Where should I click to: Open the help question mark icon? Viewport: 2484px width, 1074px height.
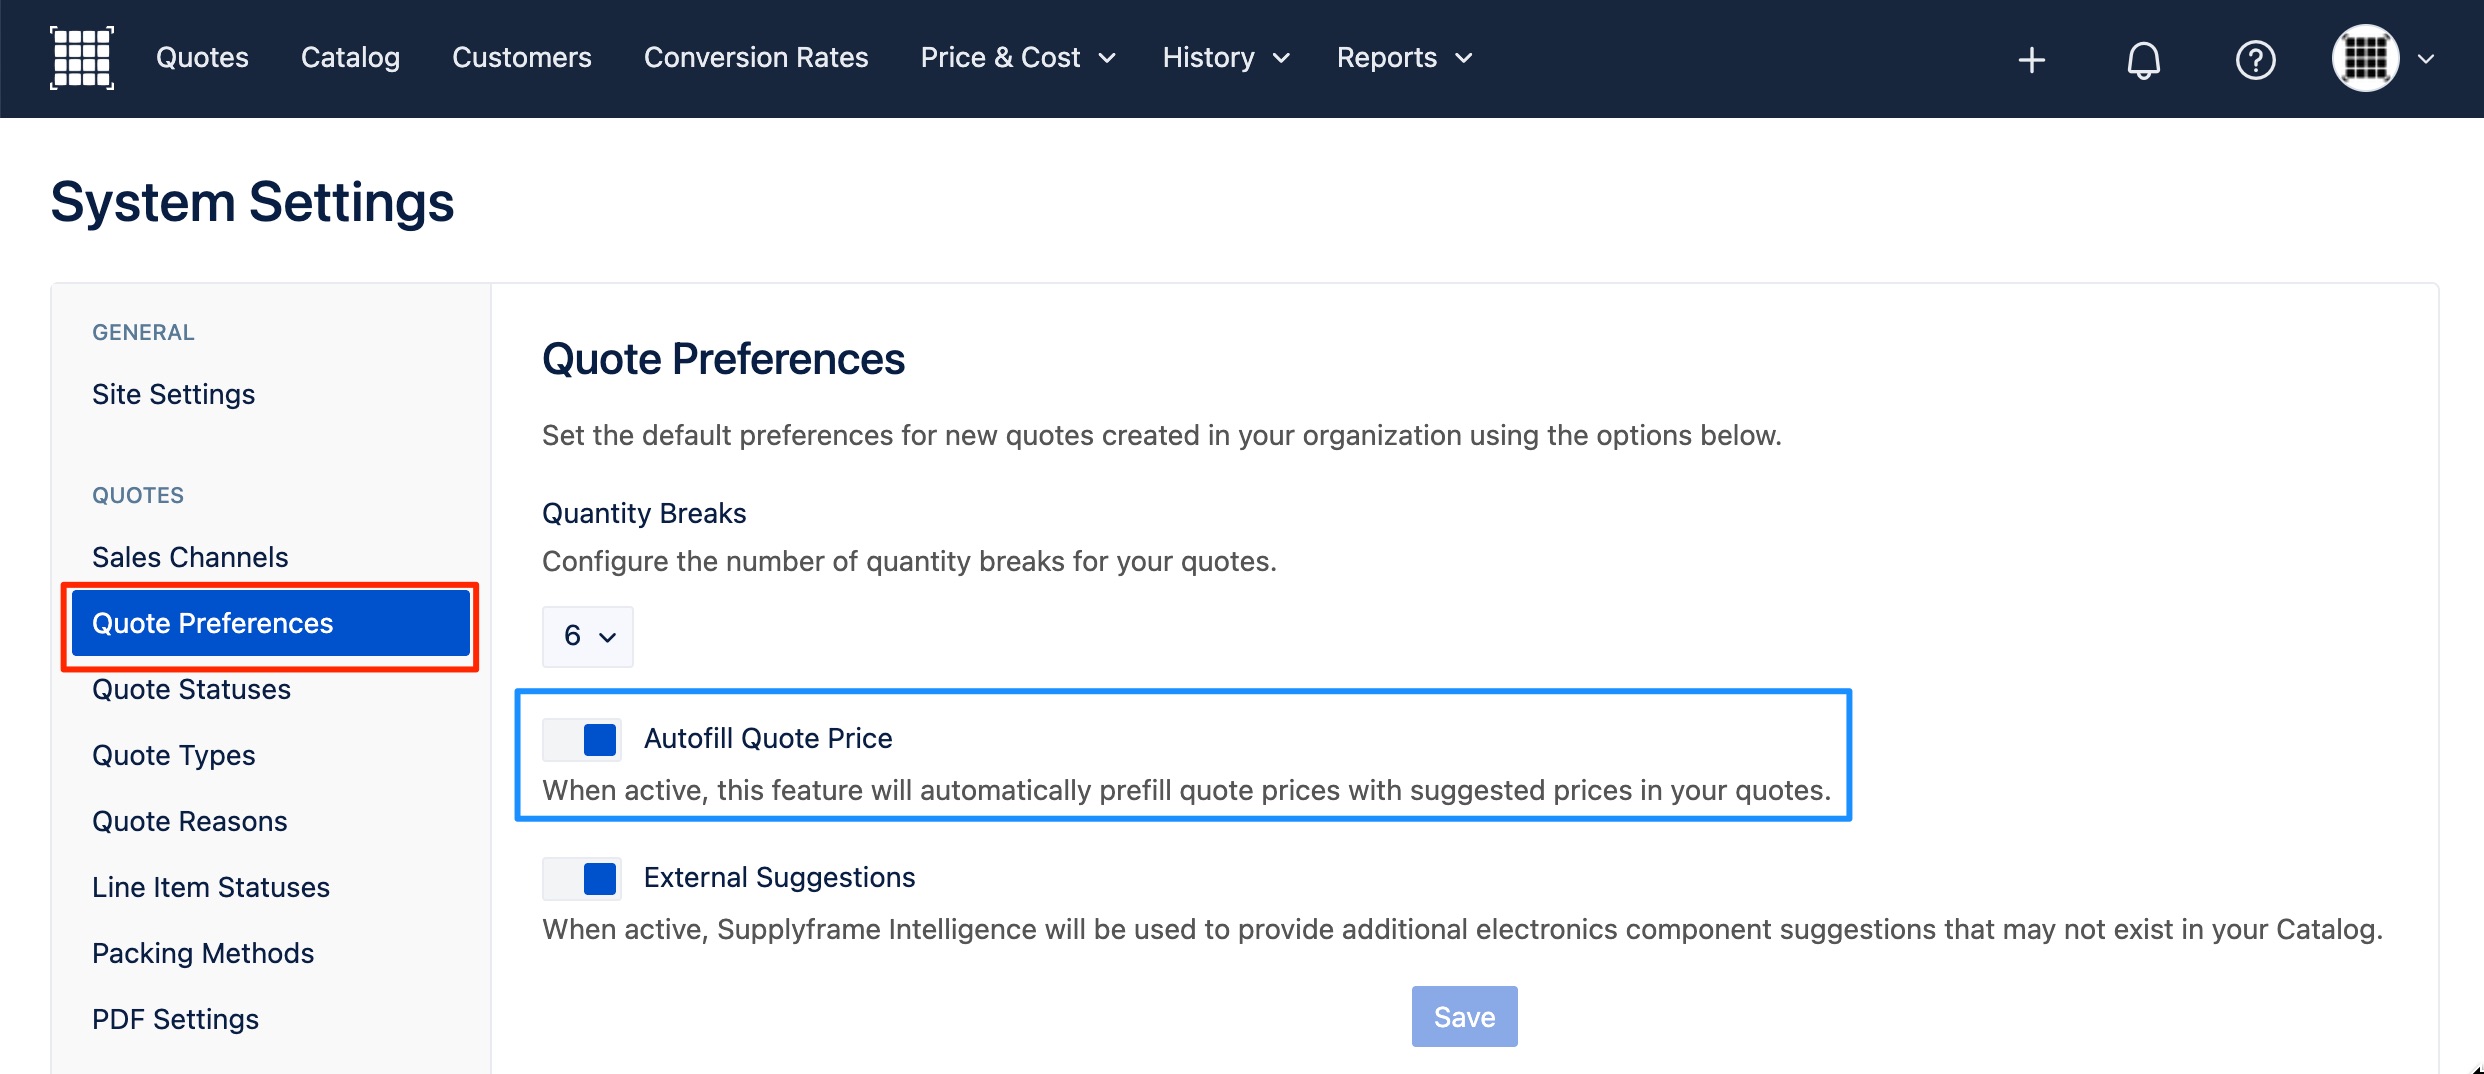(x=2255, y=60)
